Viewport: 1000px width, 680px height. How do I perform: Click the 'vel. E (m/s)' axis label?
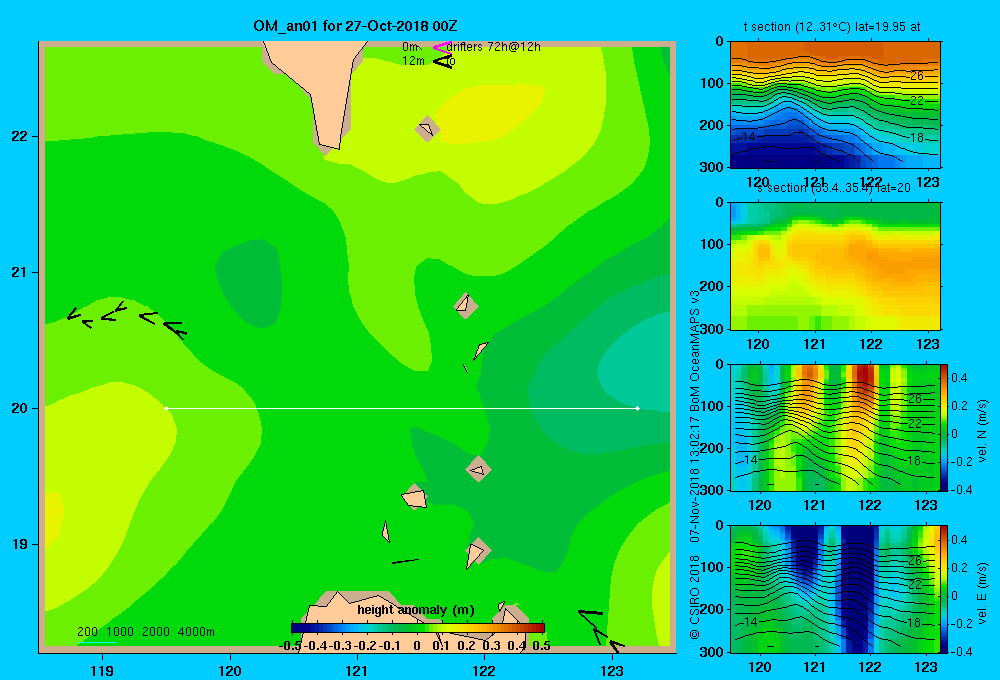click(982, 592)
